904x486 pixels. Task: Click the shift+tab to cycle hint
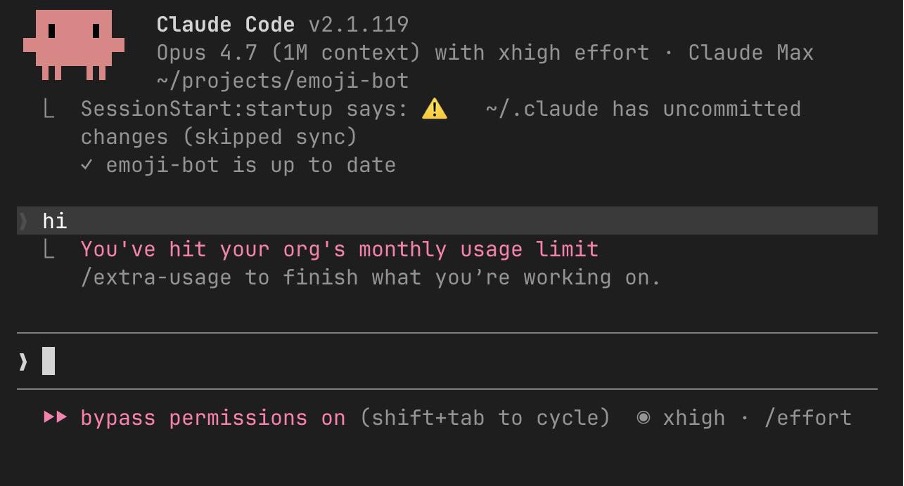485,417
